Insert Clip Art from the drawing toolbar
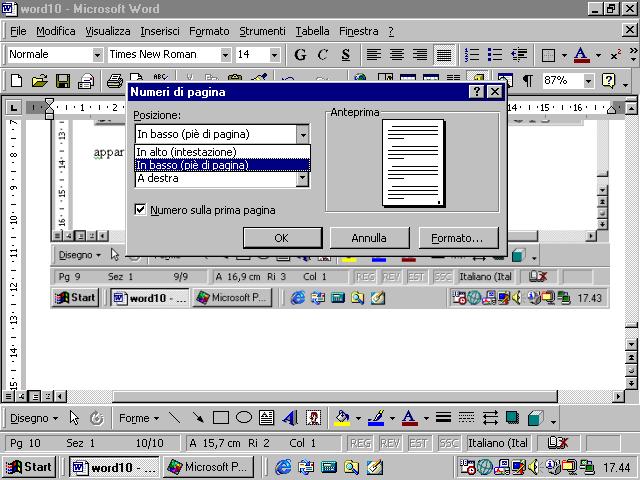The width and height of the screenshot is (640, 480). tap(313, 418)
